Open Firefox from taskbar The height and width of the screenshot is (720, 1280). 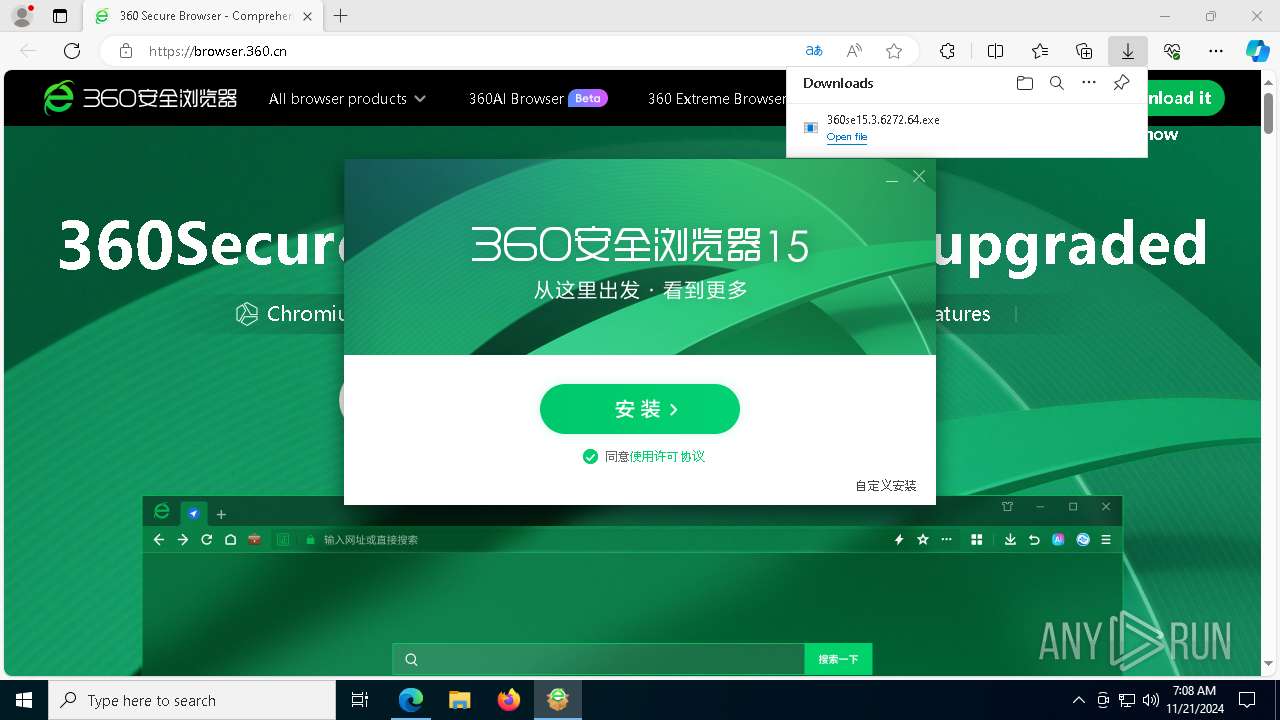pos(509,700)
